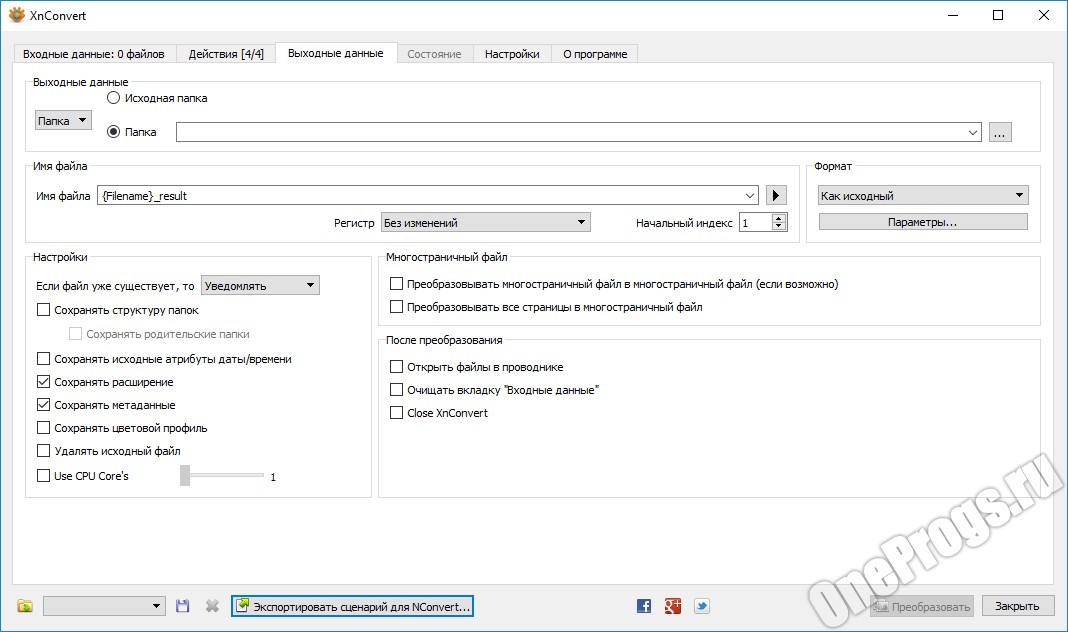1068x632 pixels.
Task: Open the Состояние tab
Action: pos(435,54)
